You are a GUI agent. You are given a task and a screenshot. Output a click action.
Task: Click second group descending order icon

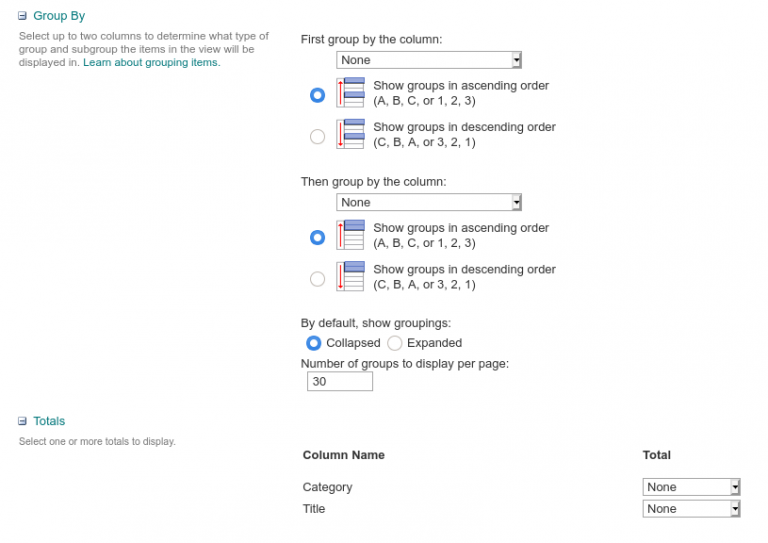(350, 277)
